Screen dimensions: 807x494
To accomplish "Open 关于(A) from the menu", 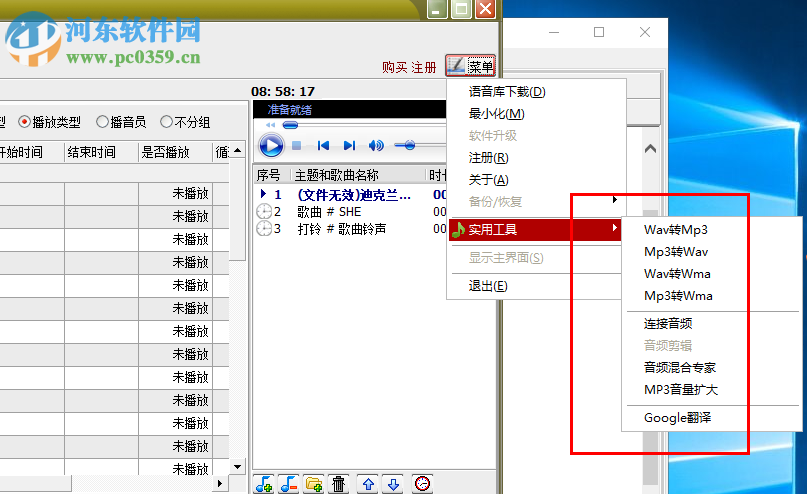I will 536,180.
